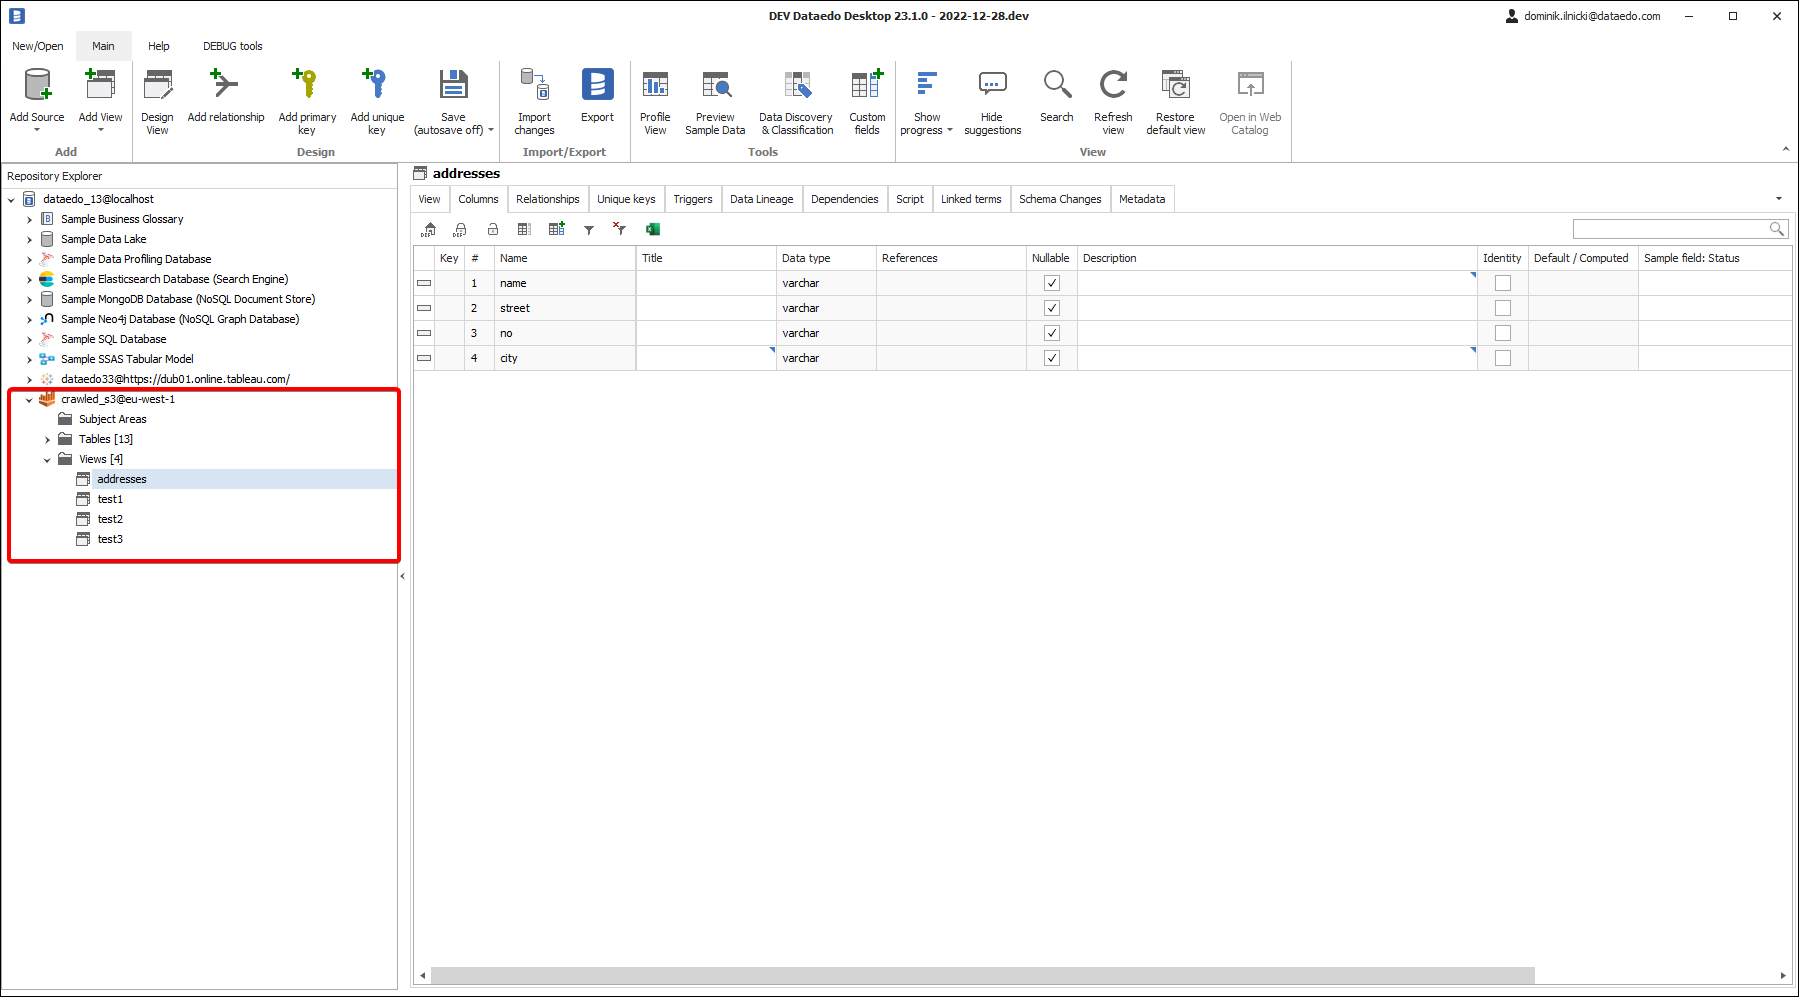Switch to the Data Lineage tab
Screen dimensions: 1799x997
[761, 199]
